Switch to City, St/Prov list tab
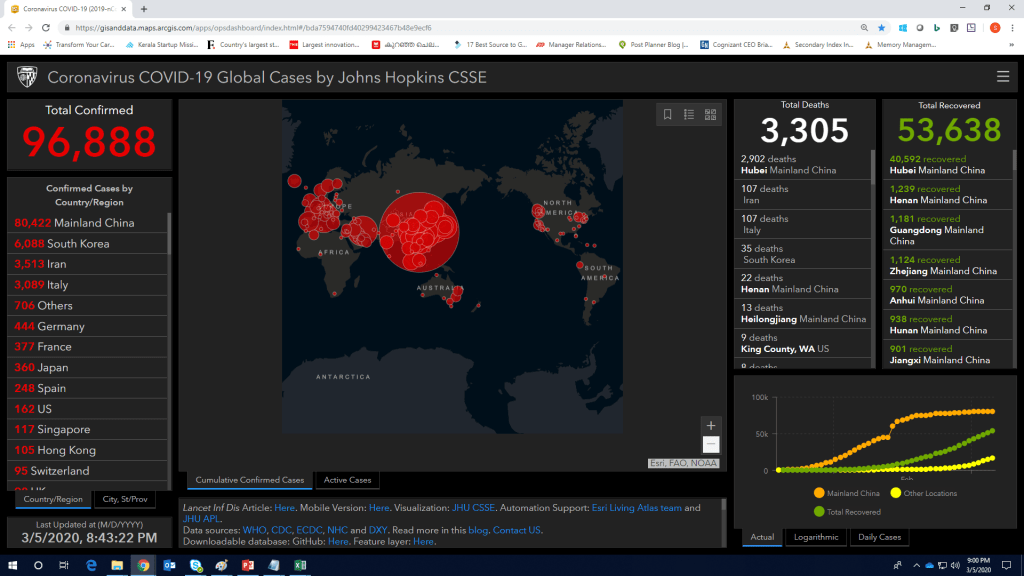1024x576 pixels. (124, 499)
